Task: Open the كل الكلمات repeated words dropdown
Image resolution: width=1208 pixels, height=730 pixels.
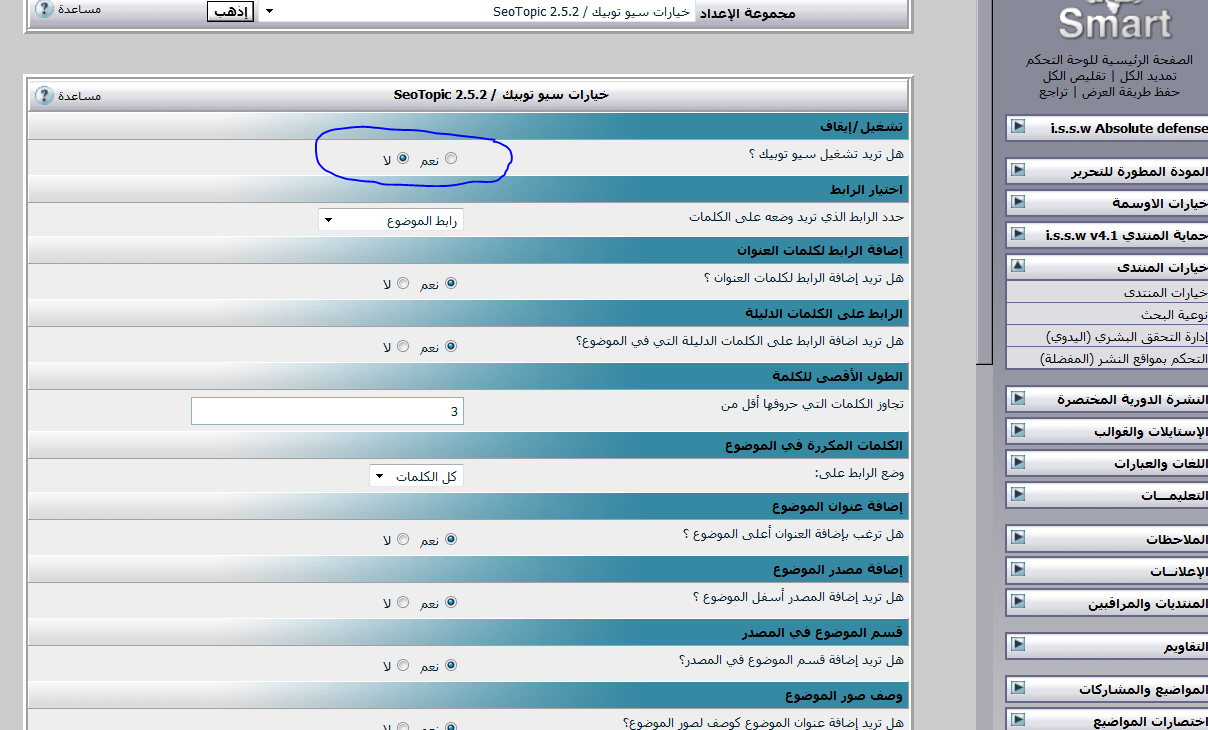Action: (x=416, y=476)
